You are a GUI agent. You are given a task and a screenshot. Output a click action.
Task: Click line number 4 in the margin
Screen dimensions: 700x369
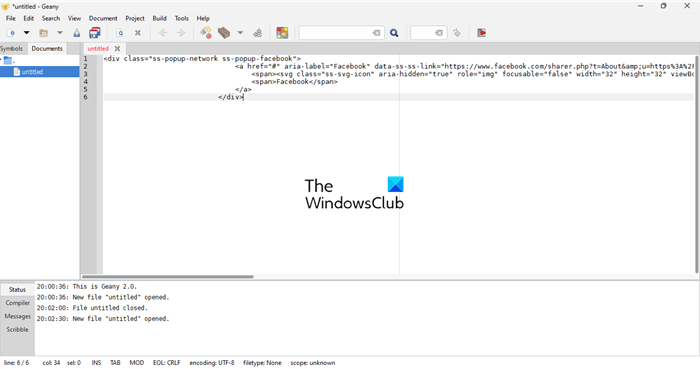point(85,82)
